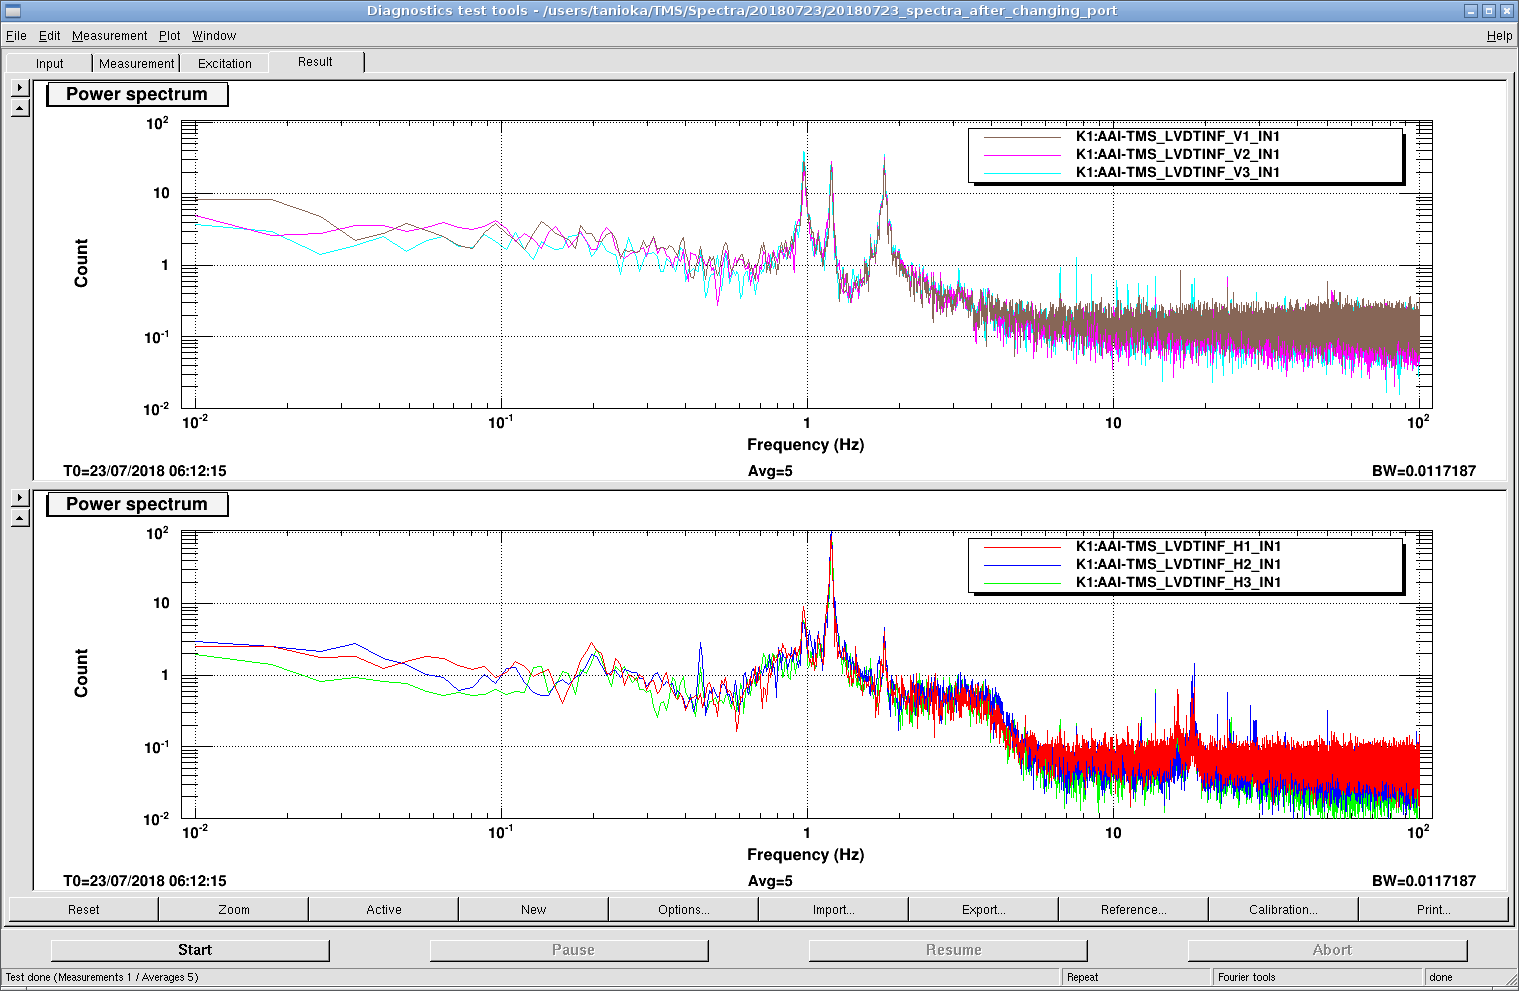Viewport: 1519px width, 991px height.
Task: Open the Reference dialog
Action: point(1134,909)
